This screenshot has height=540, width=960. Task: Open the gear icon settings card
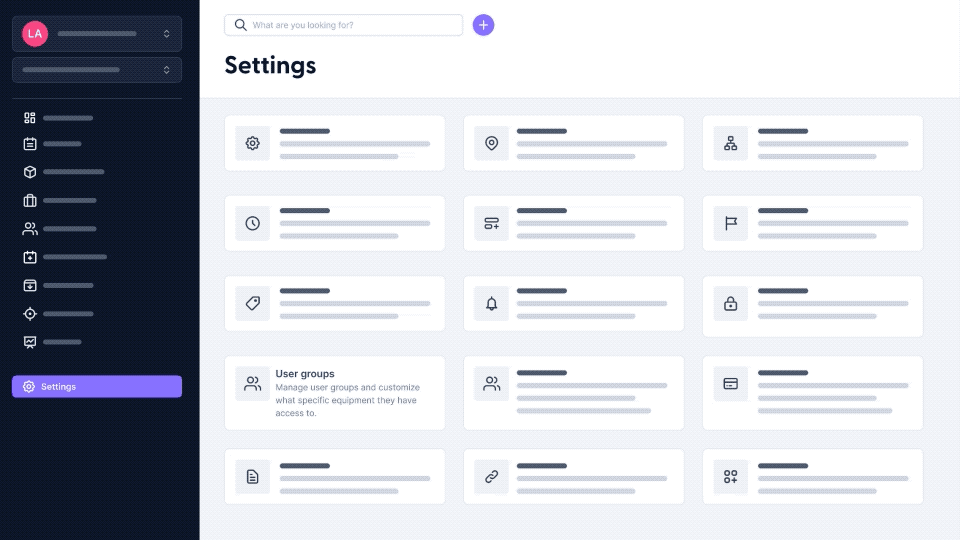click(334, 143)
